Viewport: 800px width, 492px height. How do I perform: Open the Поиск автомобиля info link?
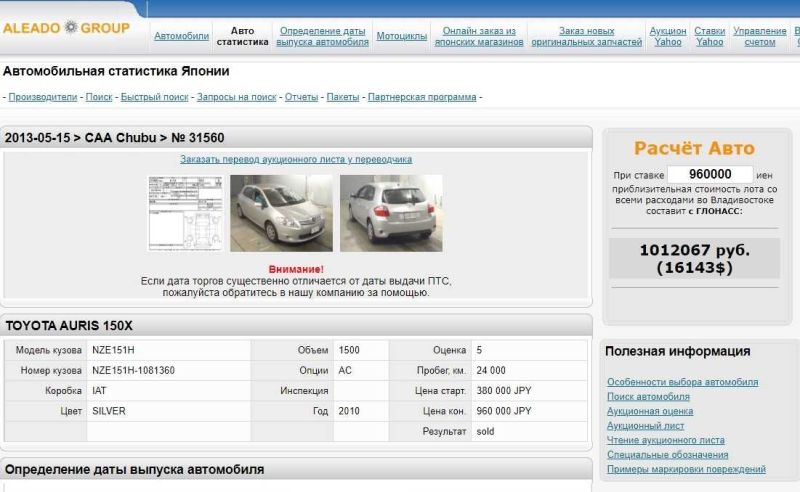[x=648, y=397]
